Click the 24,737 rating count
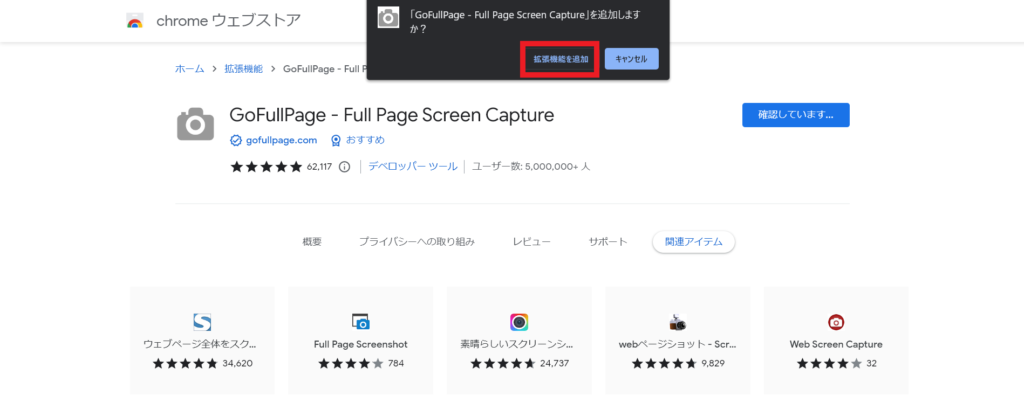This screenshot has height=402, width=1024. 554,363
